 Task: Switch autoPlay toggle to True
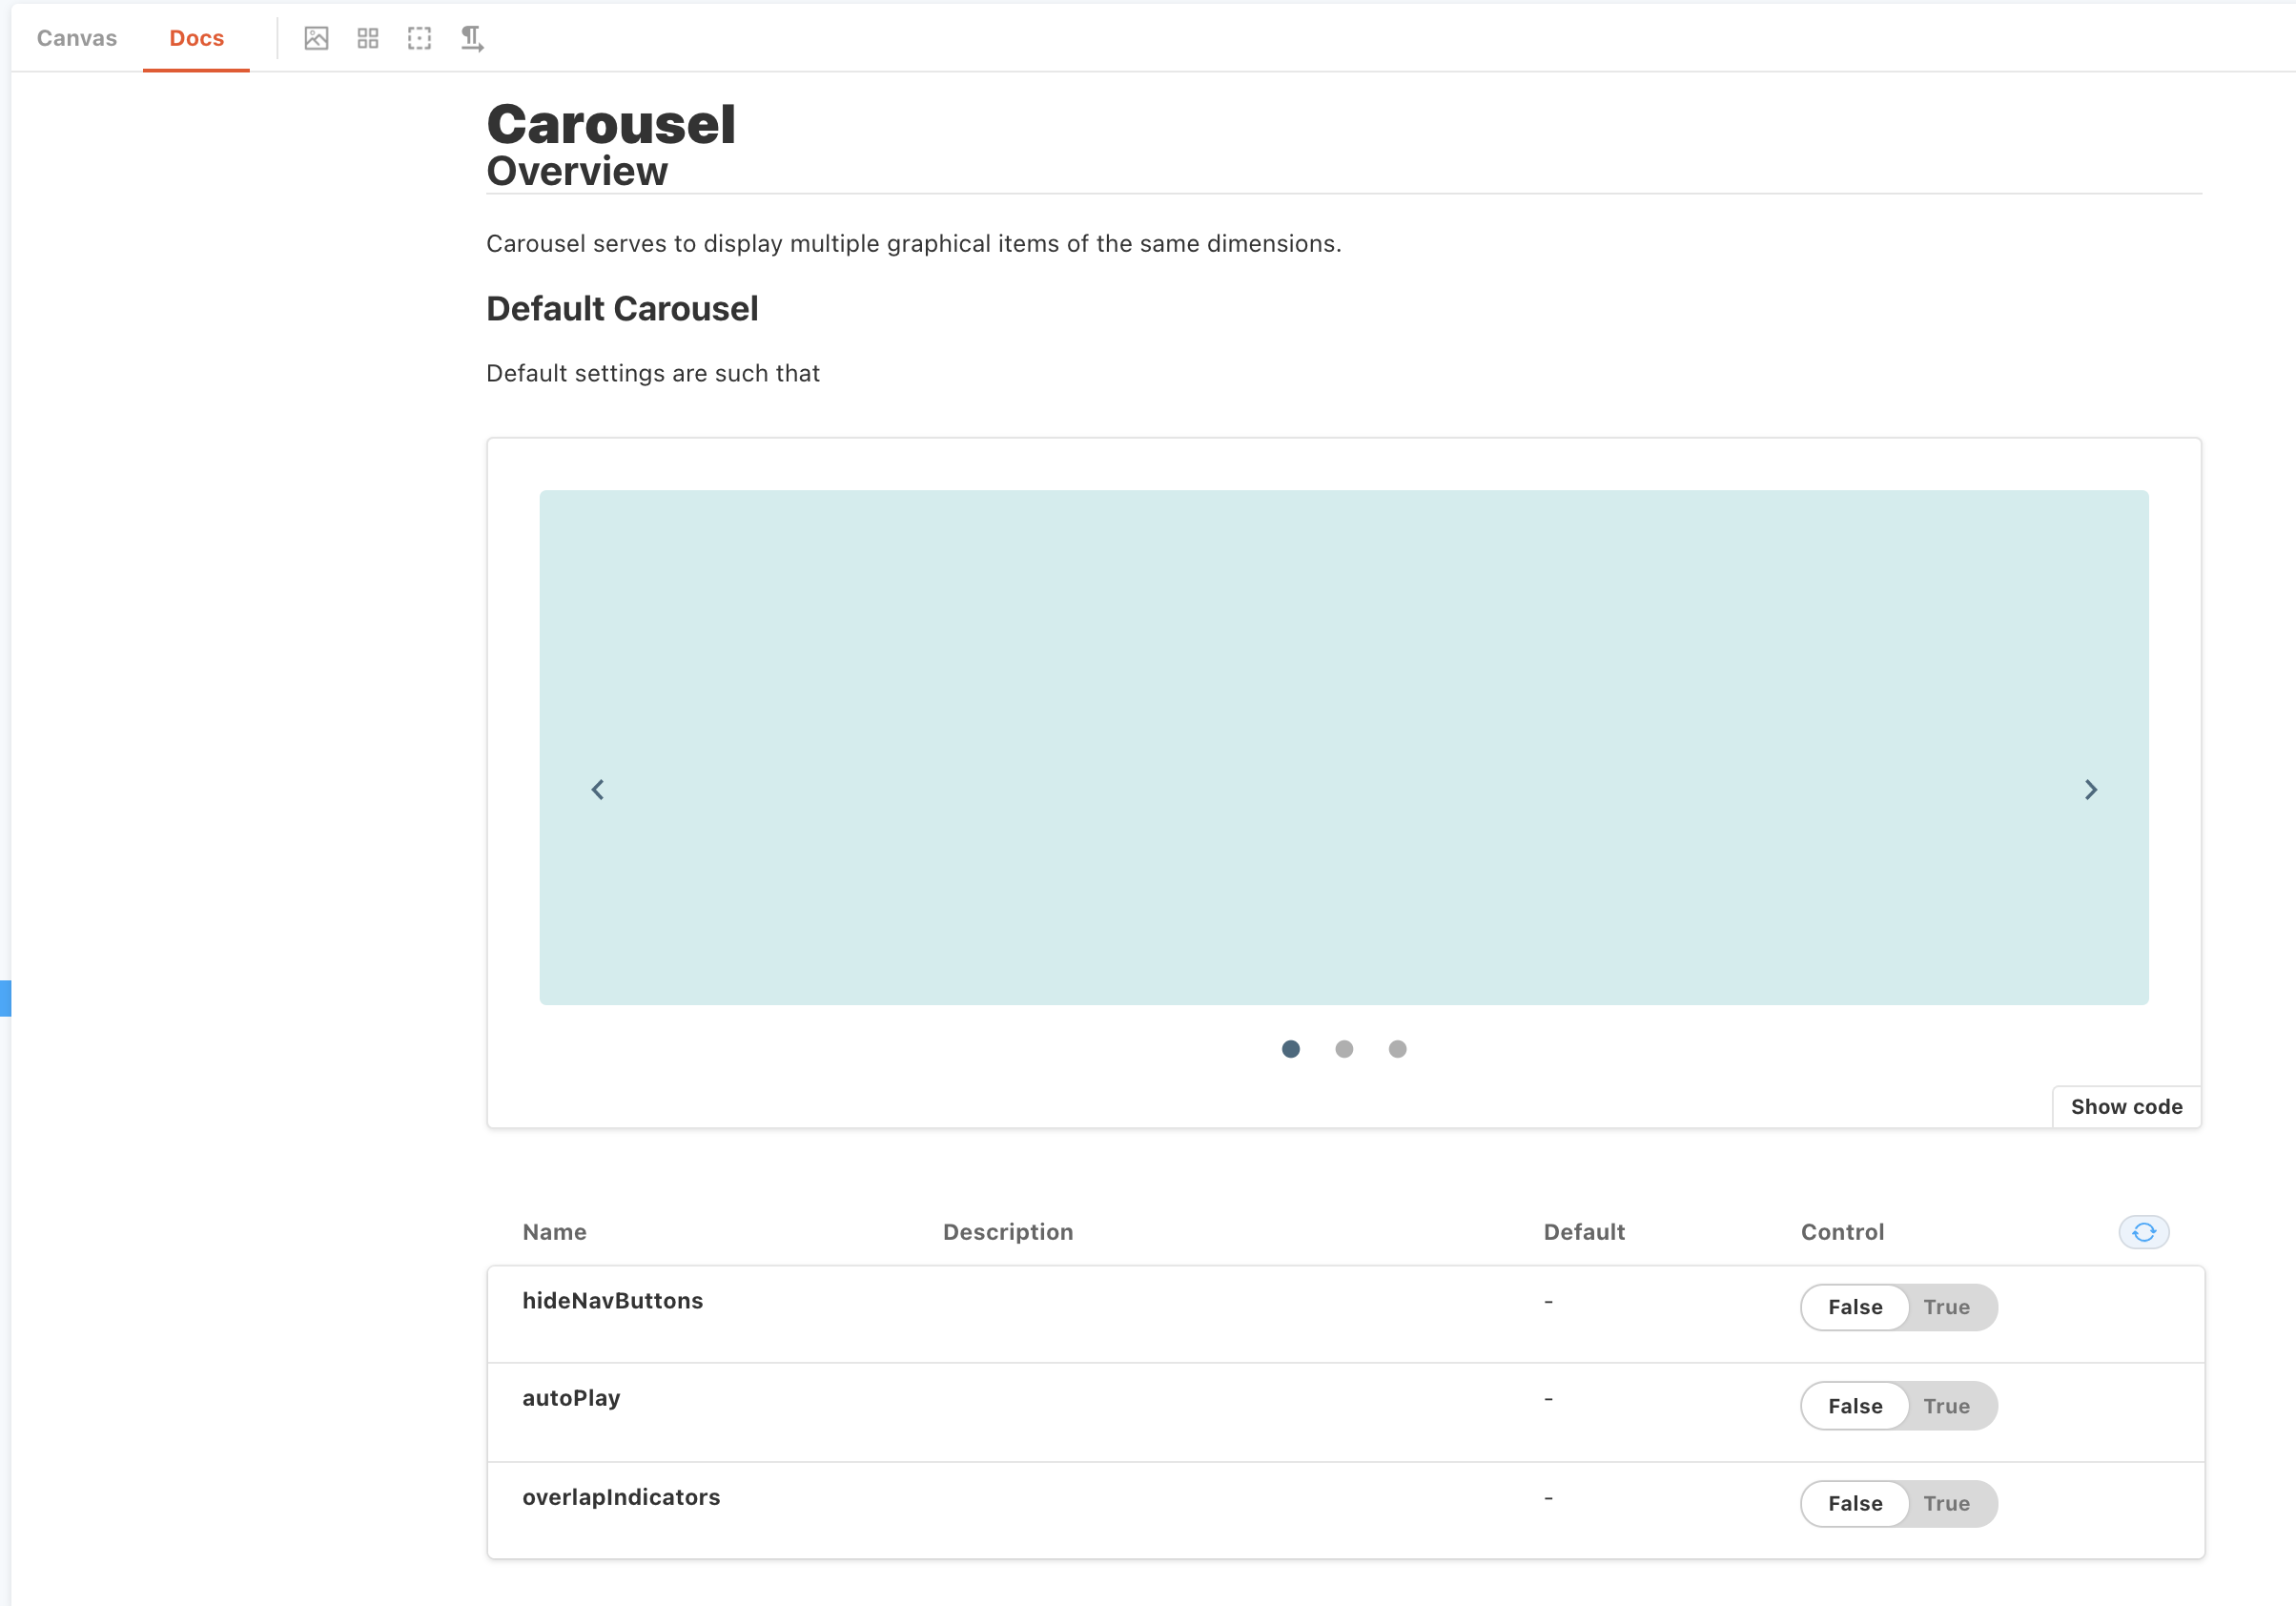[1946, 1406]
